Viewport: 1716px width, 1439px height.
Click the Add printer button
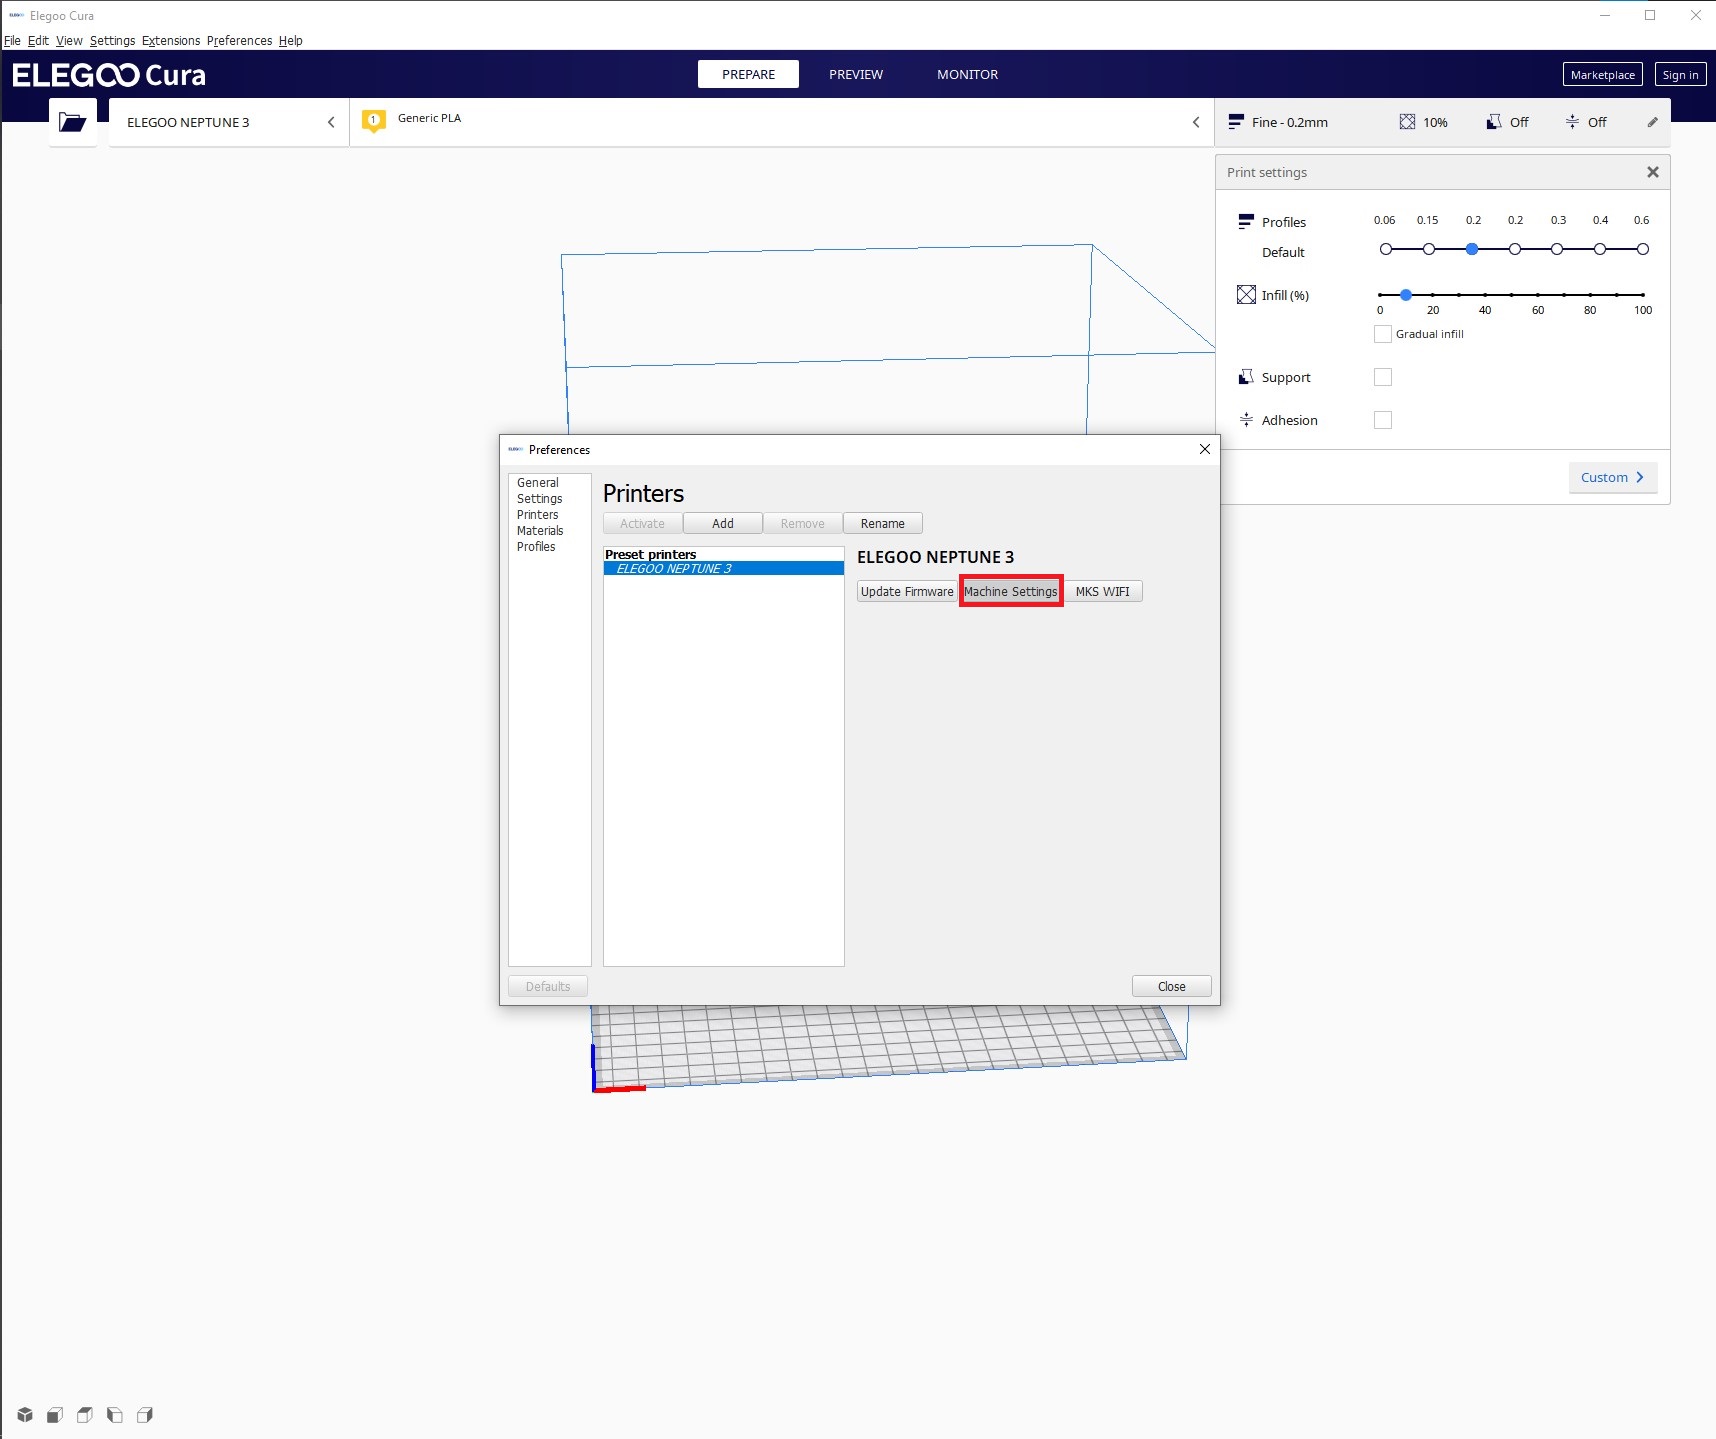pyautogui.click(x=723, y=523)
